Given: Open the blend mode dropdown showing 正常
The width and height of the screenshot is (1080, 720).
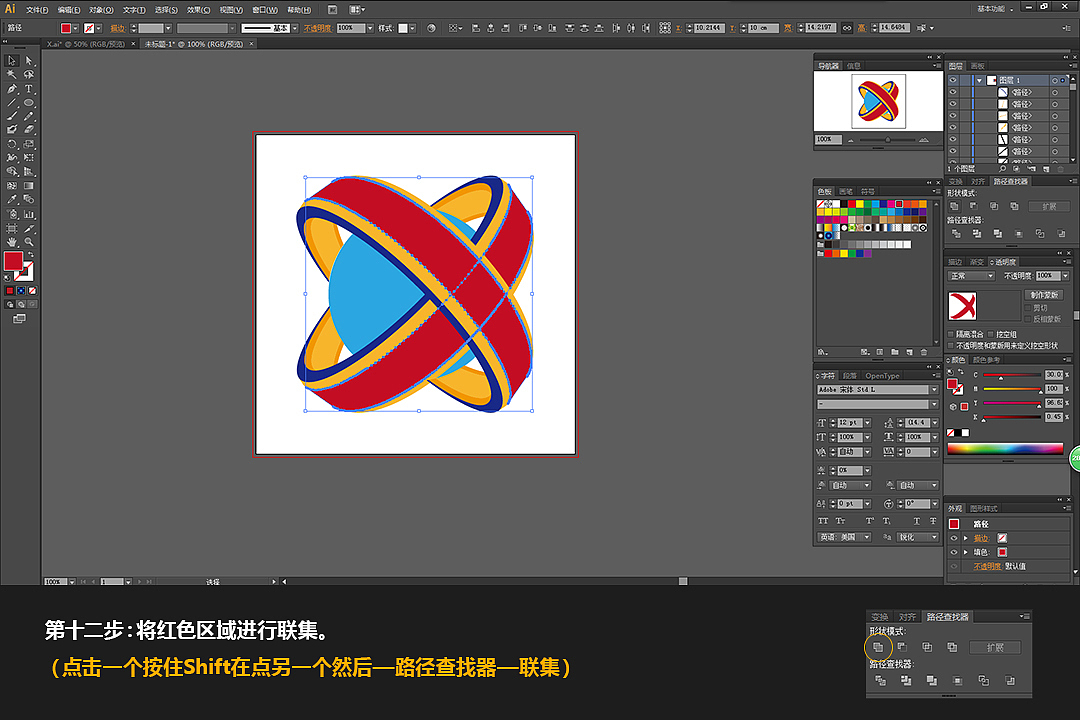Looking at the screenshot, I should [971, 276].
